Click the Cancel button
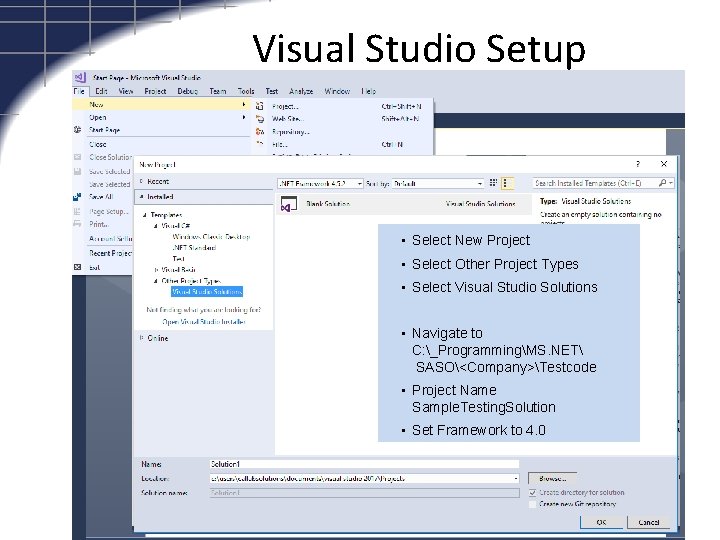The width and height of the screenshot is (720, 540). [x=649, y=522]
